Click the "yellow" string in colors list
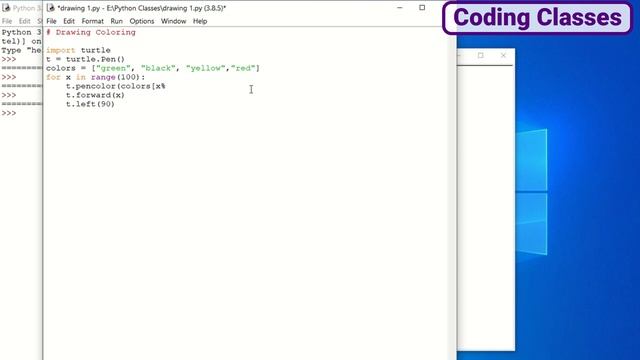 click(x=205, y=68)
